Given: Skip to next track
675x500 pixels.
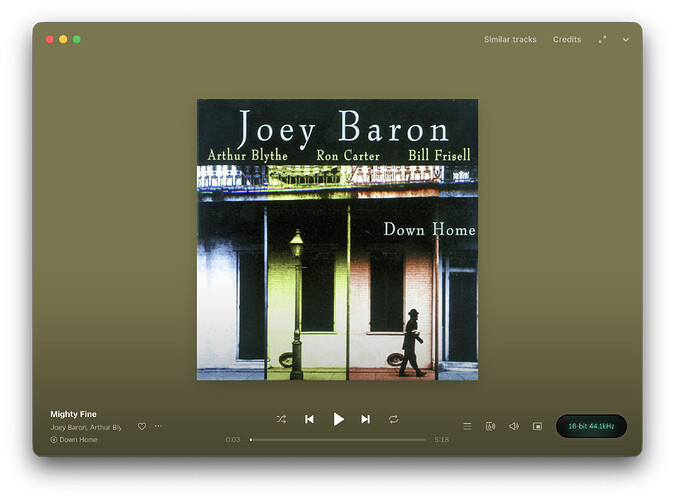Looking at the screenshot, I should pyautogui.click(x=365, y=419).
